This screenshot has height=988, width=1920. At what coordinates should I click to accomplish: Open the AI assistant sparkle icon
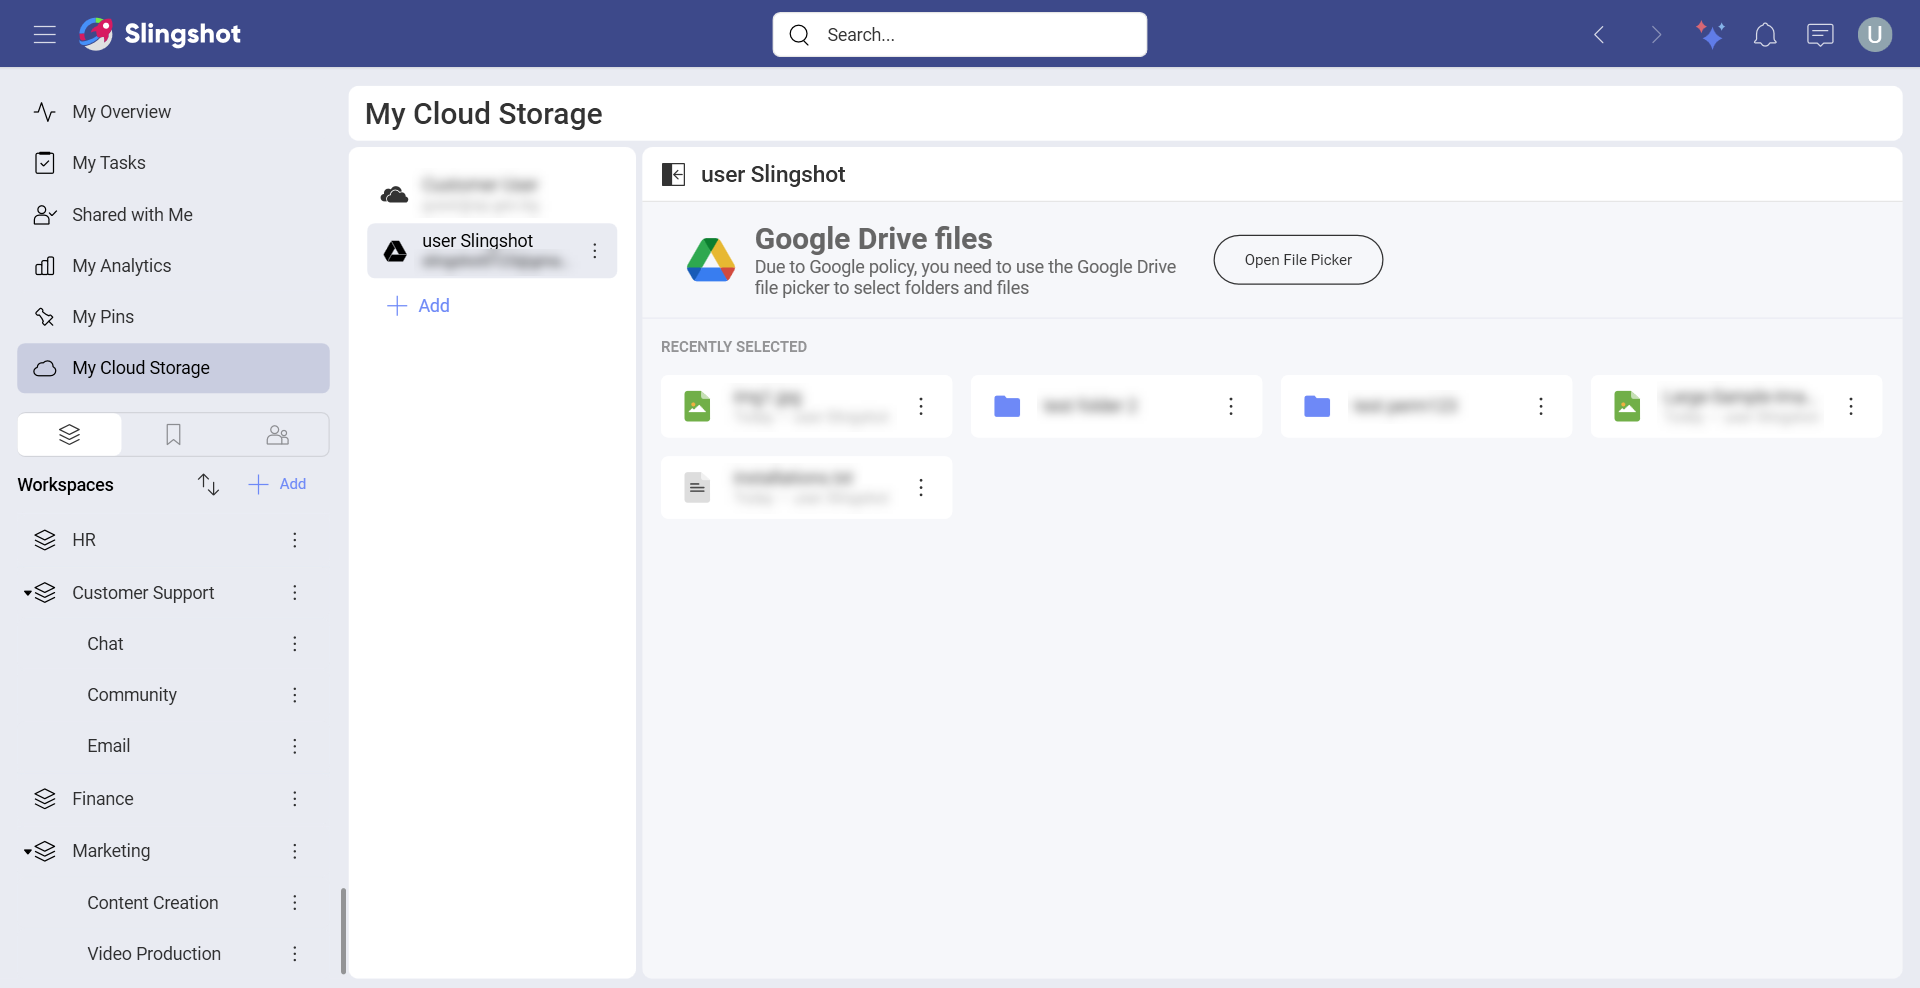[1710, 34]
